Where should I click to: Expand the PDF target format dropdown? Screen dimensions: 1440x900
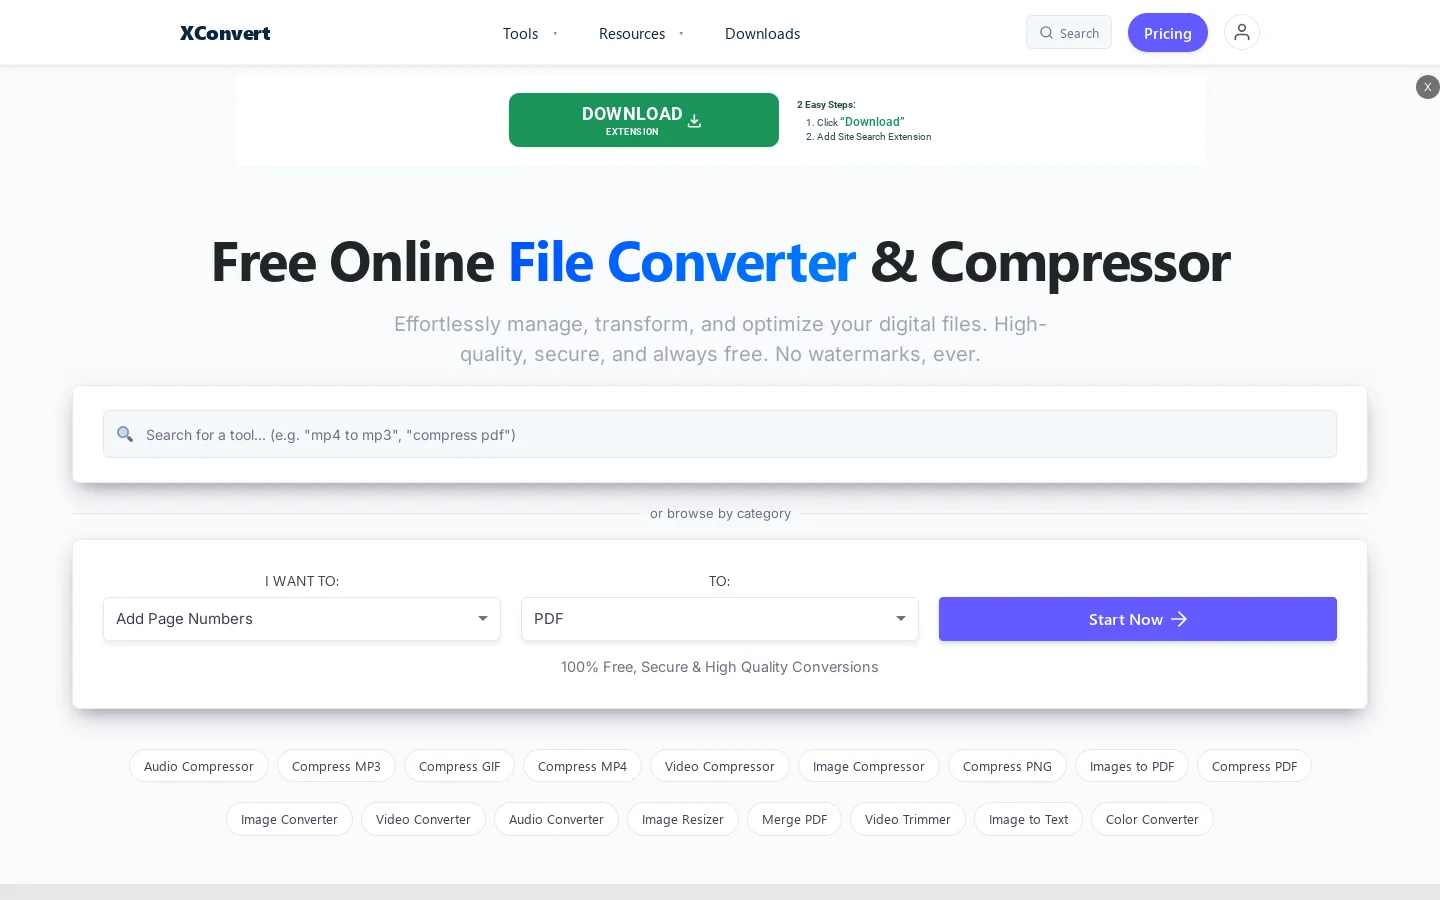pos(720,619)
